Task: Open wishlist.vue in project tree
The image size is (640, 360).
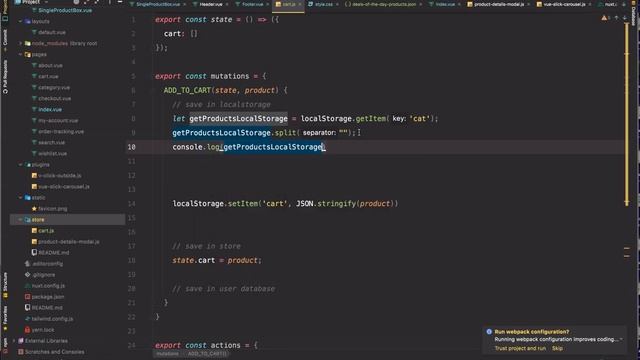Action: [x=52, y=153]
